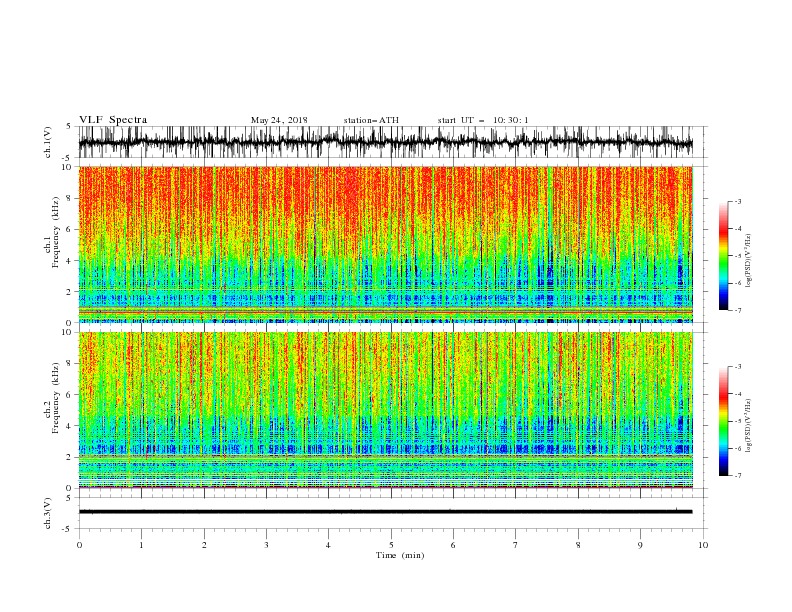This screenshot has width=792, height=612.
Task: Click the 'VLF Spectra' title text
Action: pyautogui.click(x=113, y=120)
